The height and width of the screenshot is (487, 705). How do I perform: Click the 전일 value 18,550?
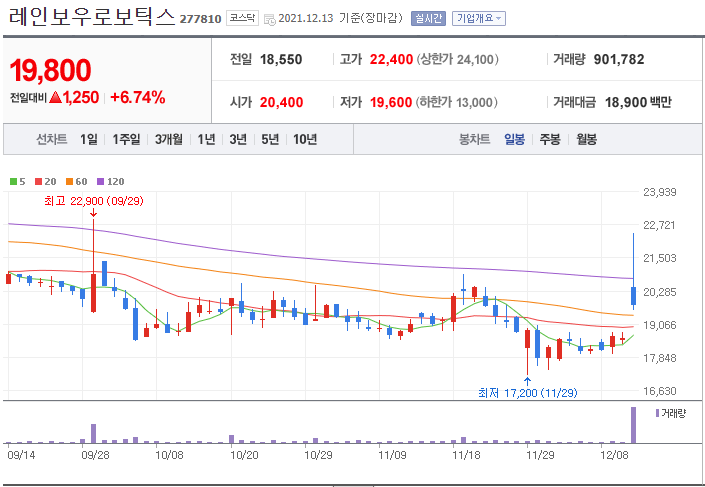(281, 59)
